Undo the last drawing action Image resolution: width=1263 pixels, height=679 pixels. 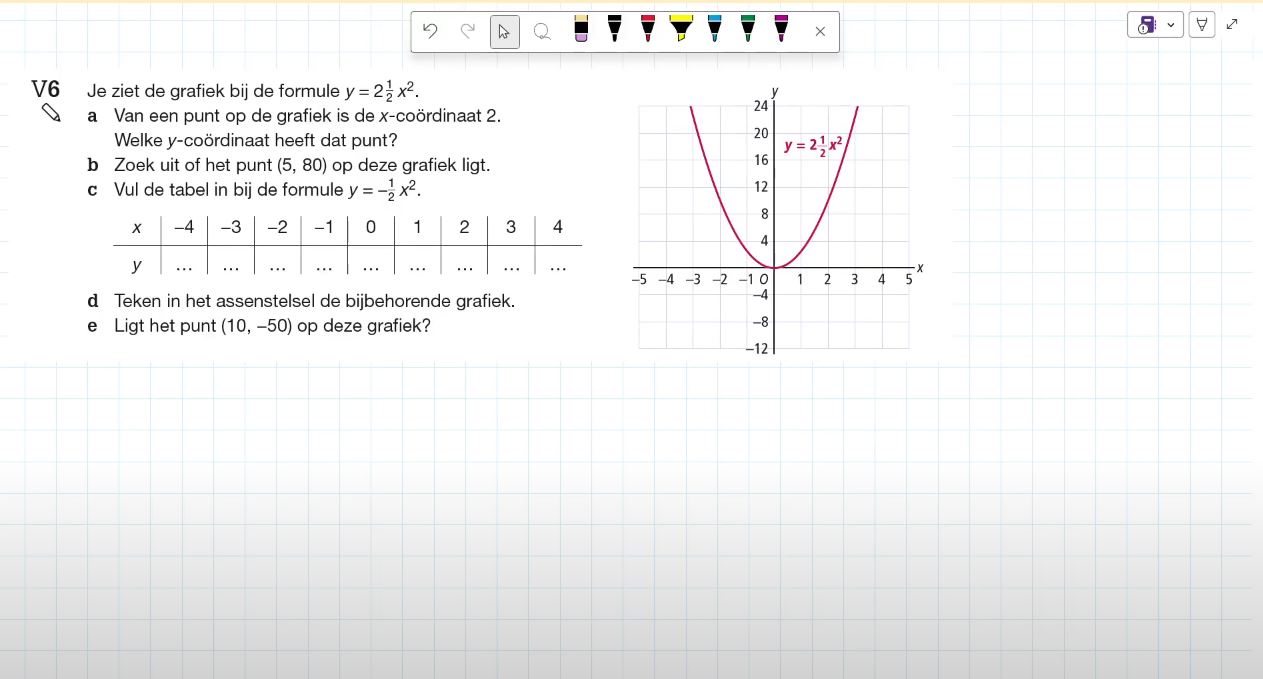(430, 31)
